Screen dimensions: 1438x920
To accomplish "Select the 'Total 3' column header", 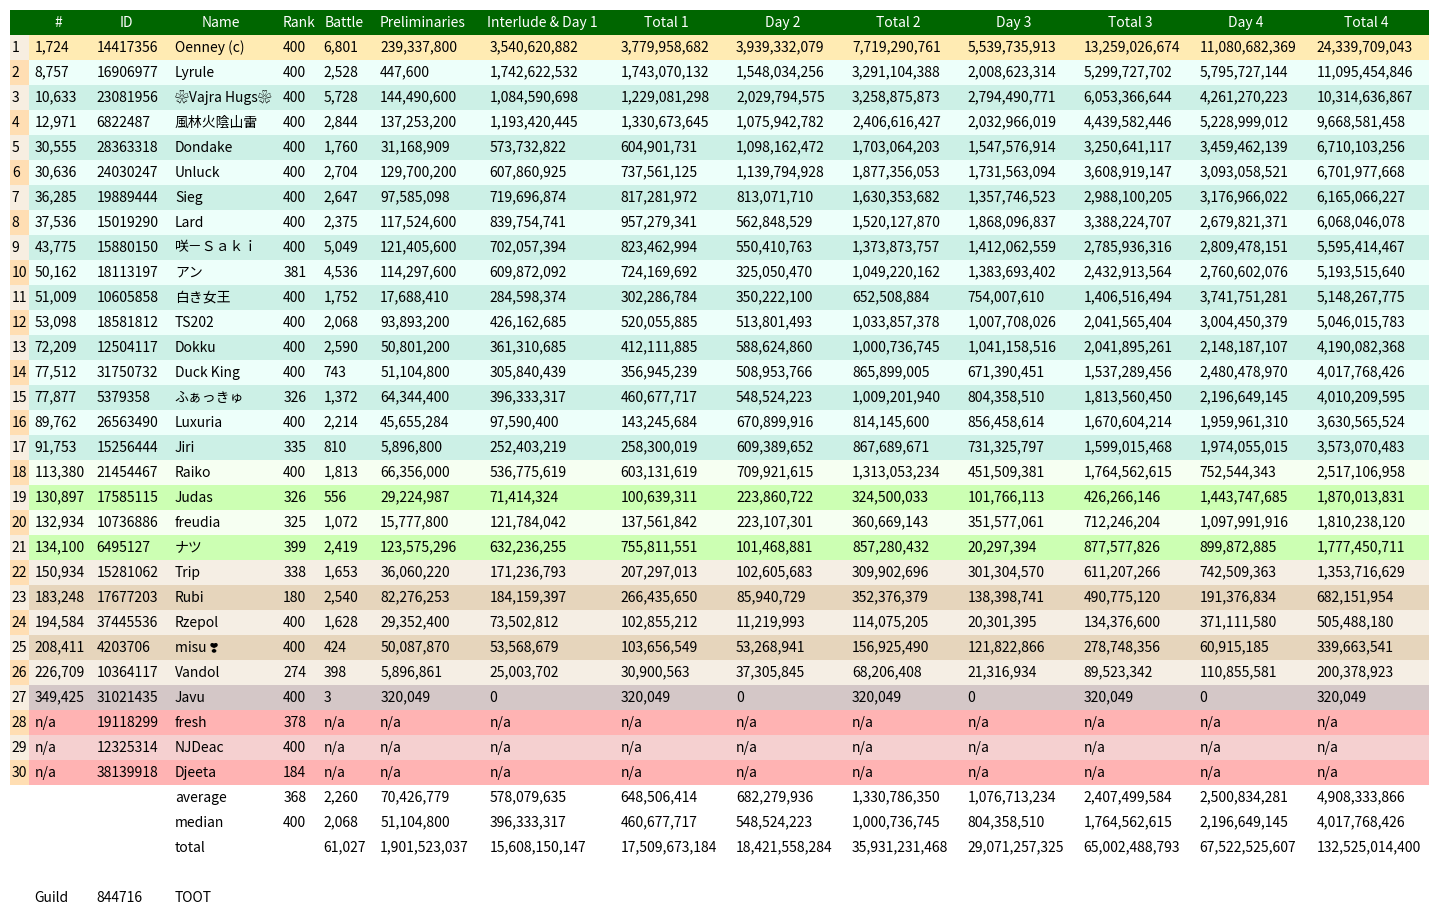I will 1130,22.
